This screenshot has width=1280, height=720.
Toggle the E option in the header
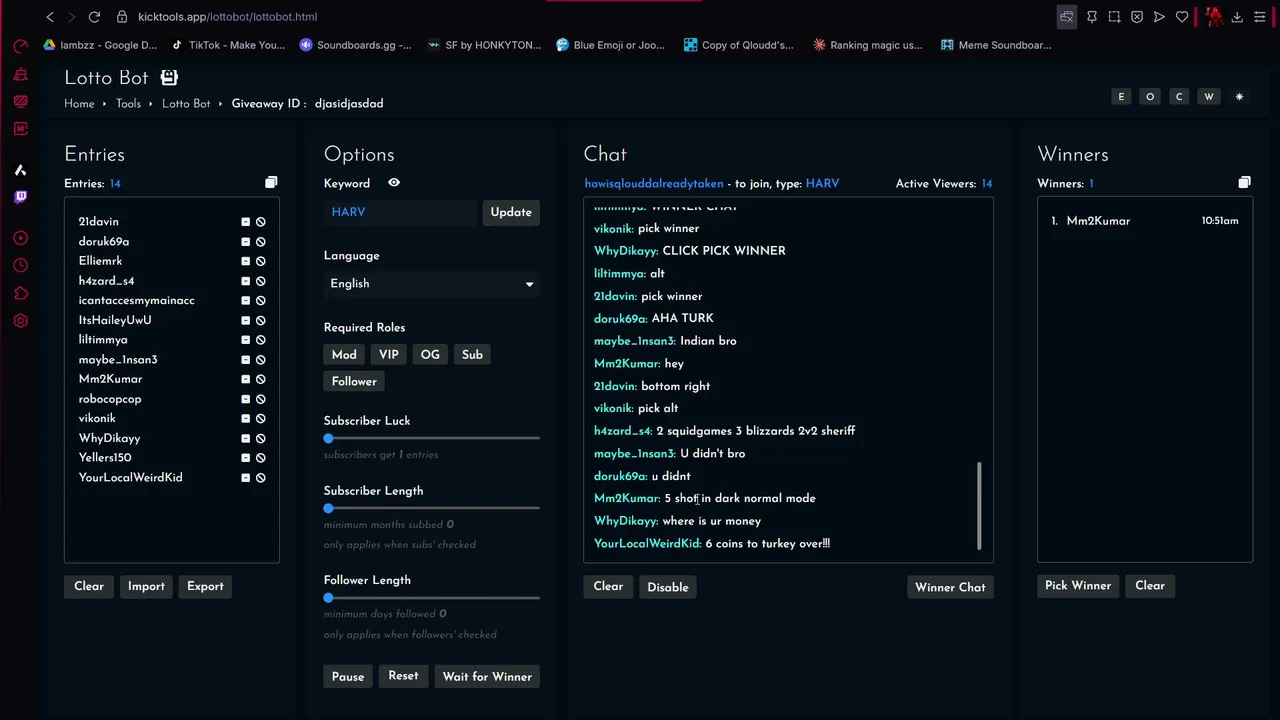pyautogui.click(x=1121, y=97)
